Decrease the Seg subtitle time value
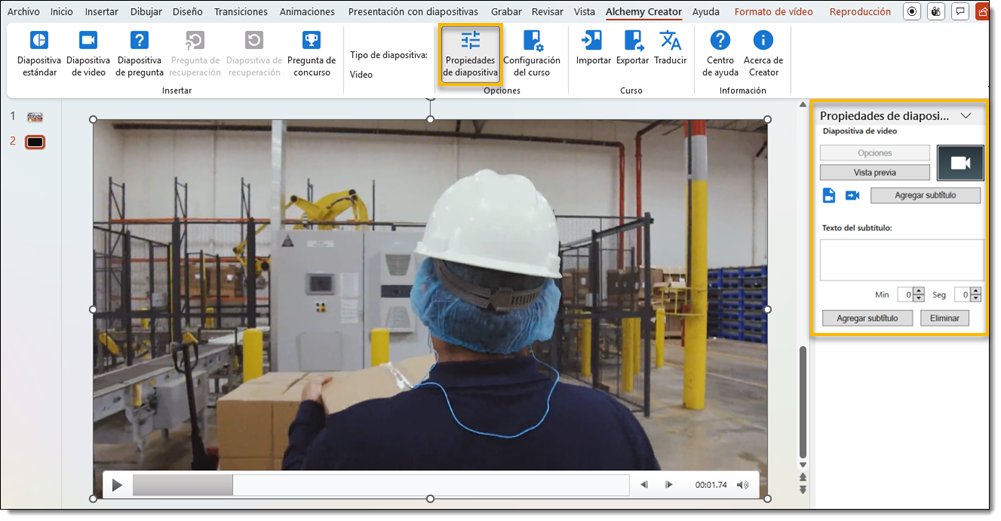This screenshot has height=521, width=1001. tap(976, 298)
